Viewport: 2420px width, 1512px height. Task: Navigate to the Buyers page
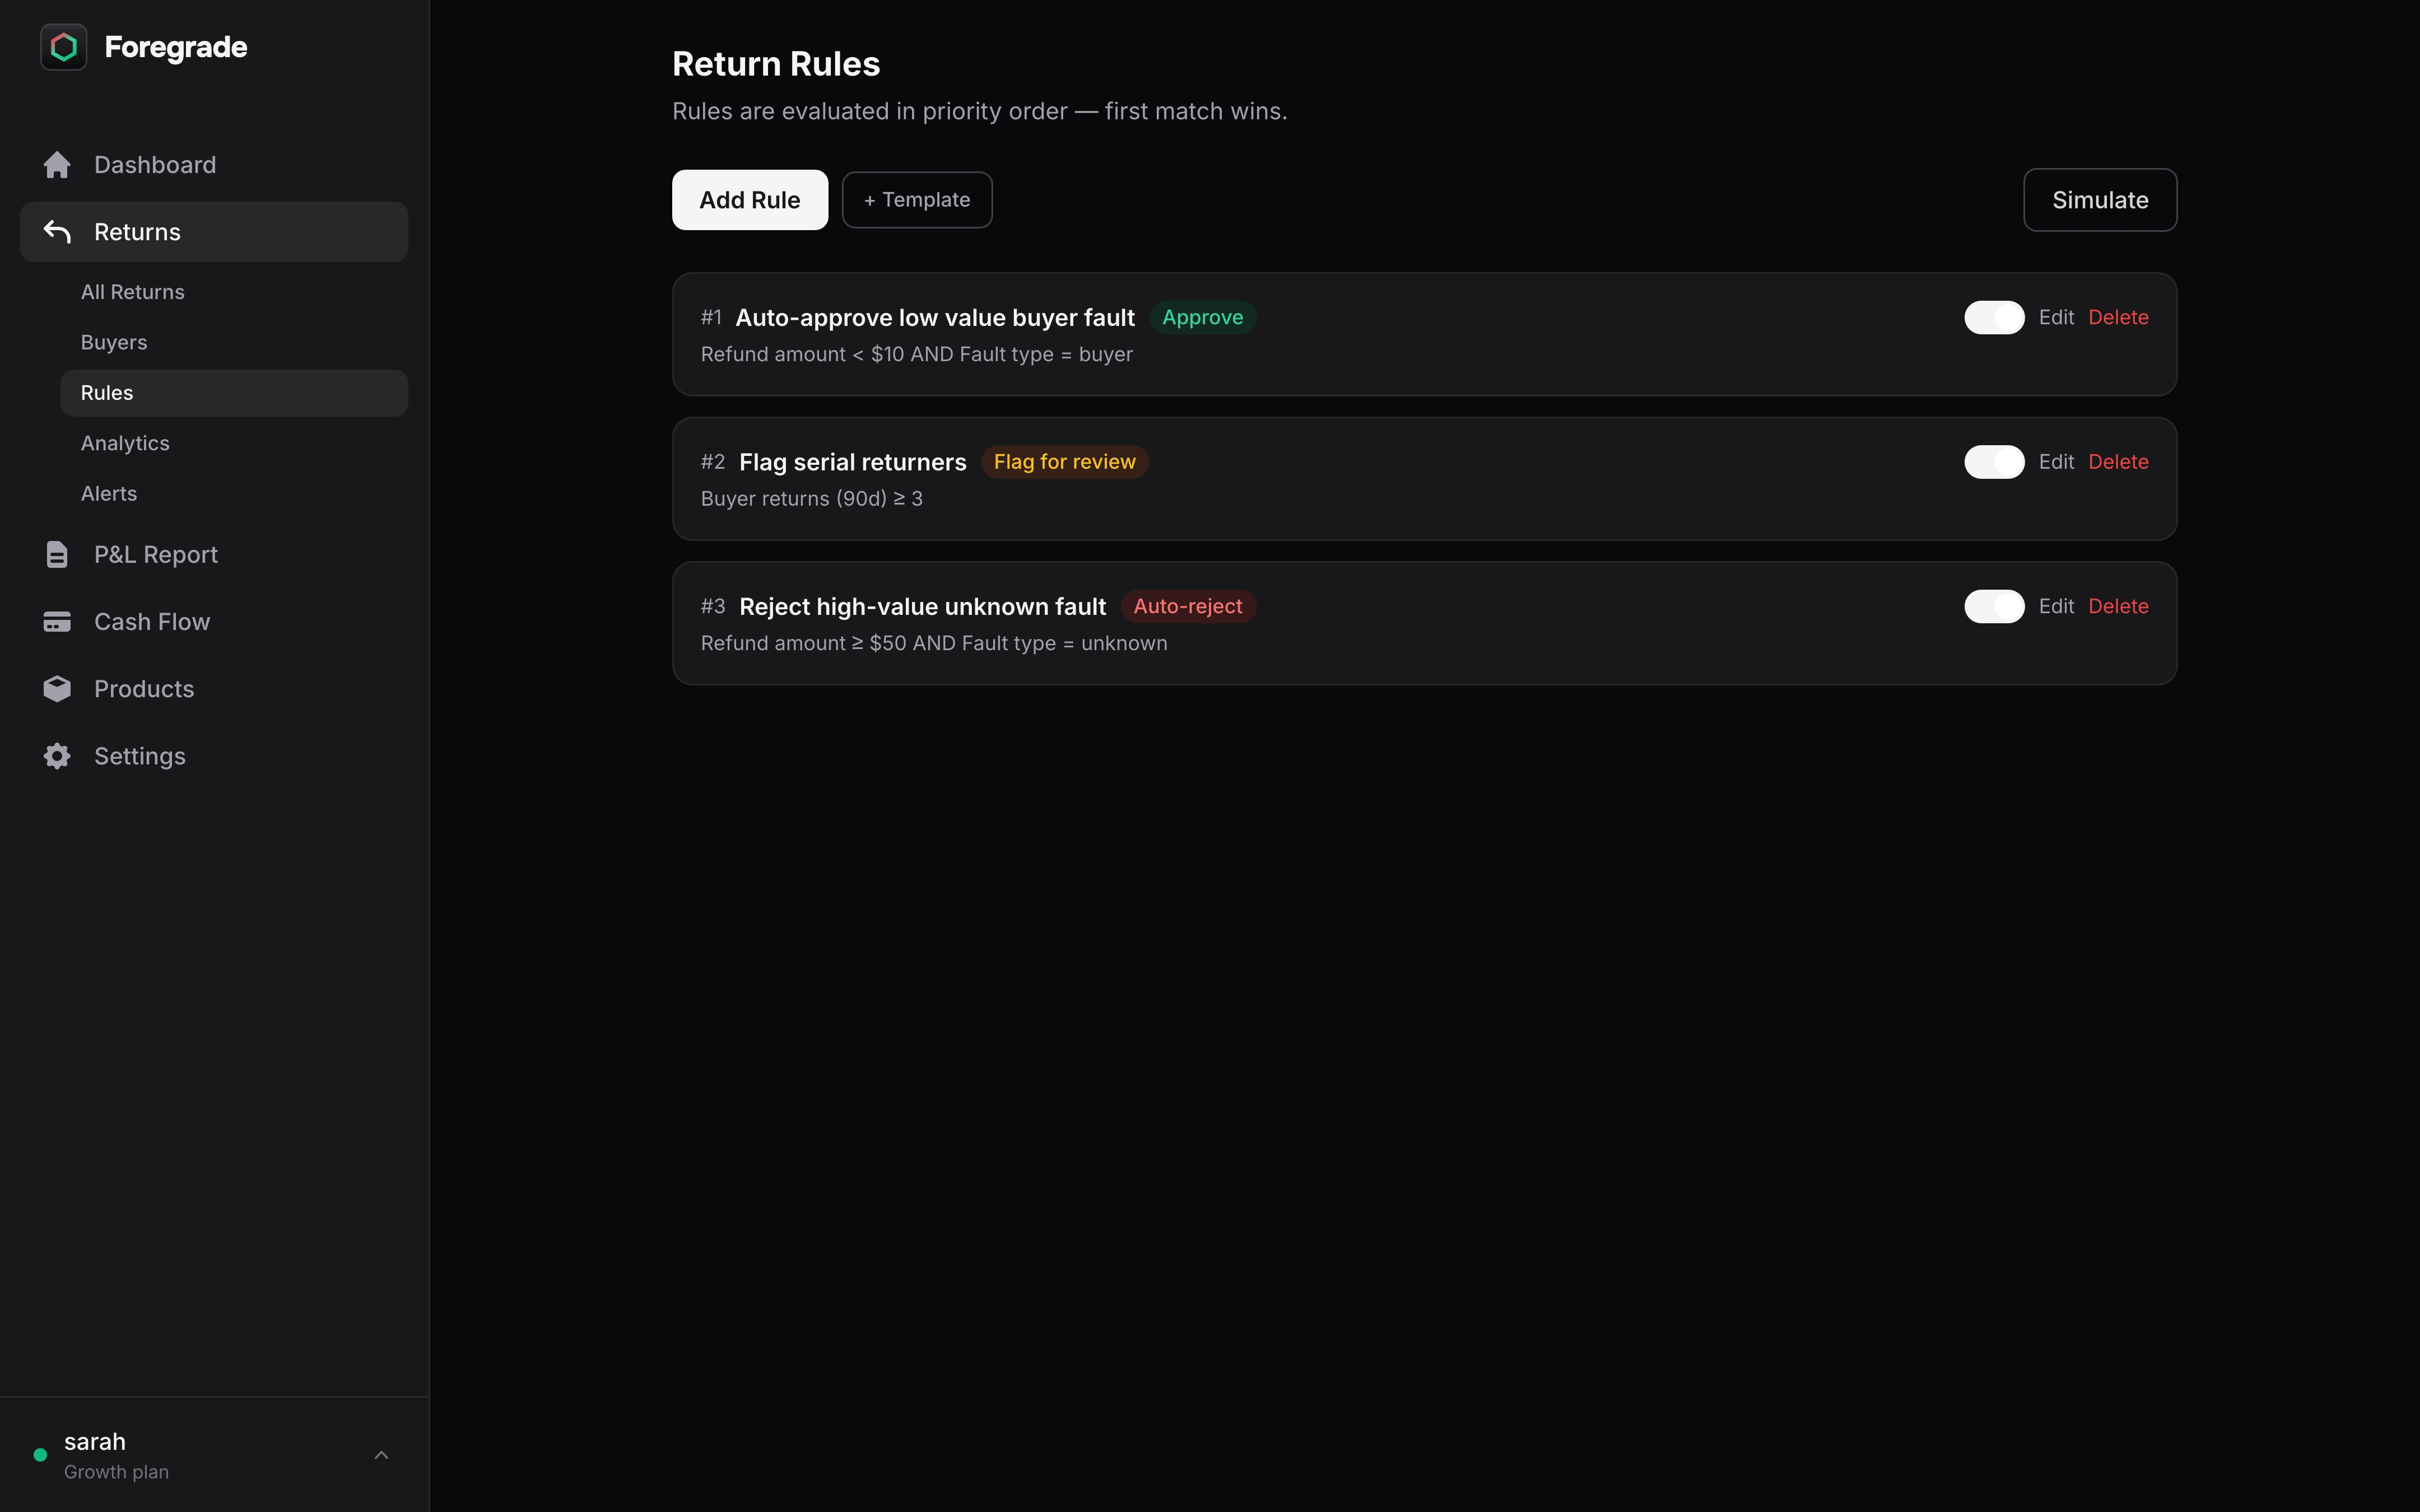coord(113,341)
